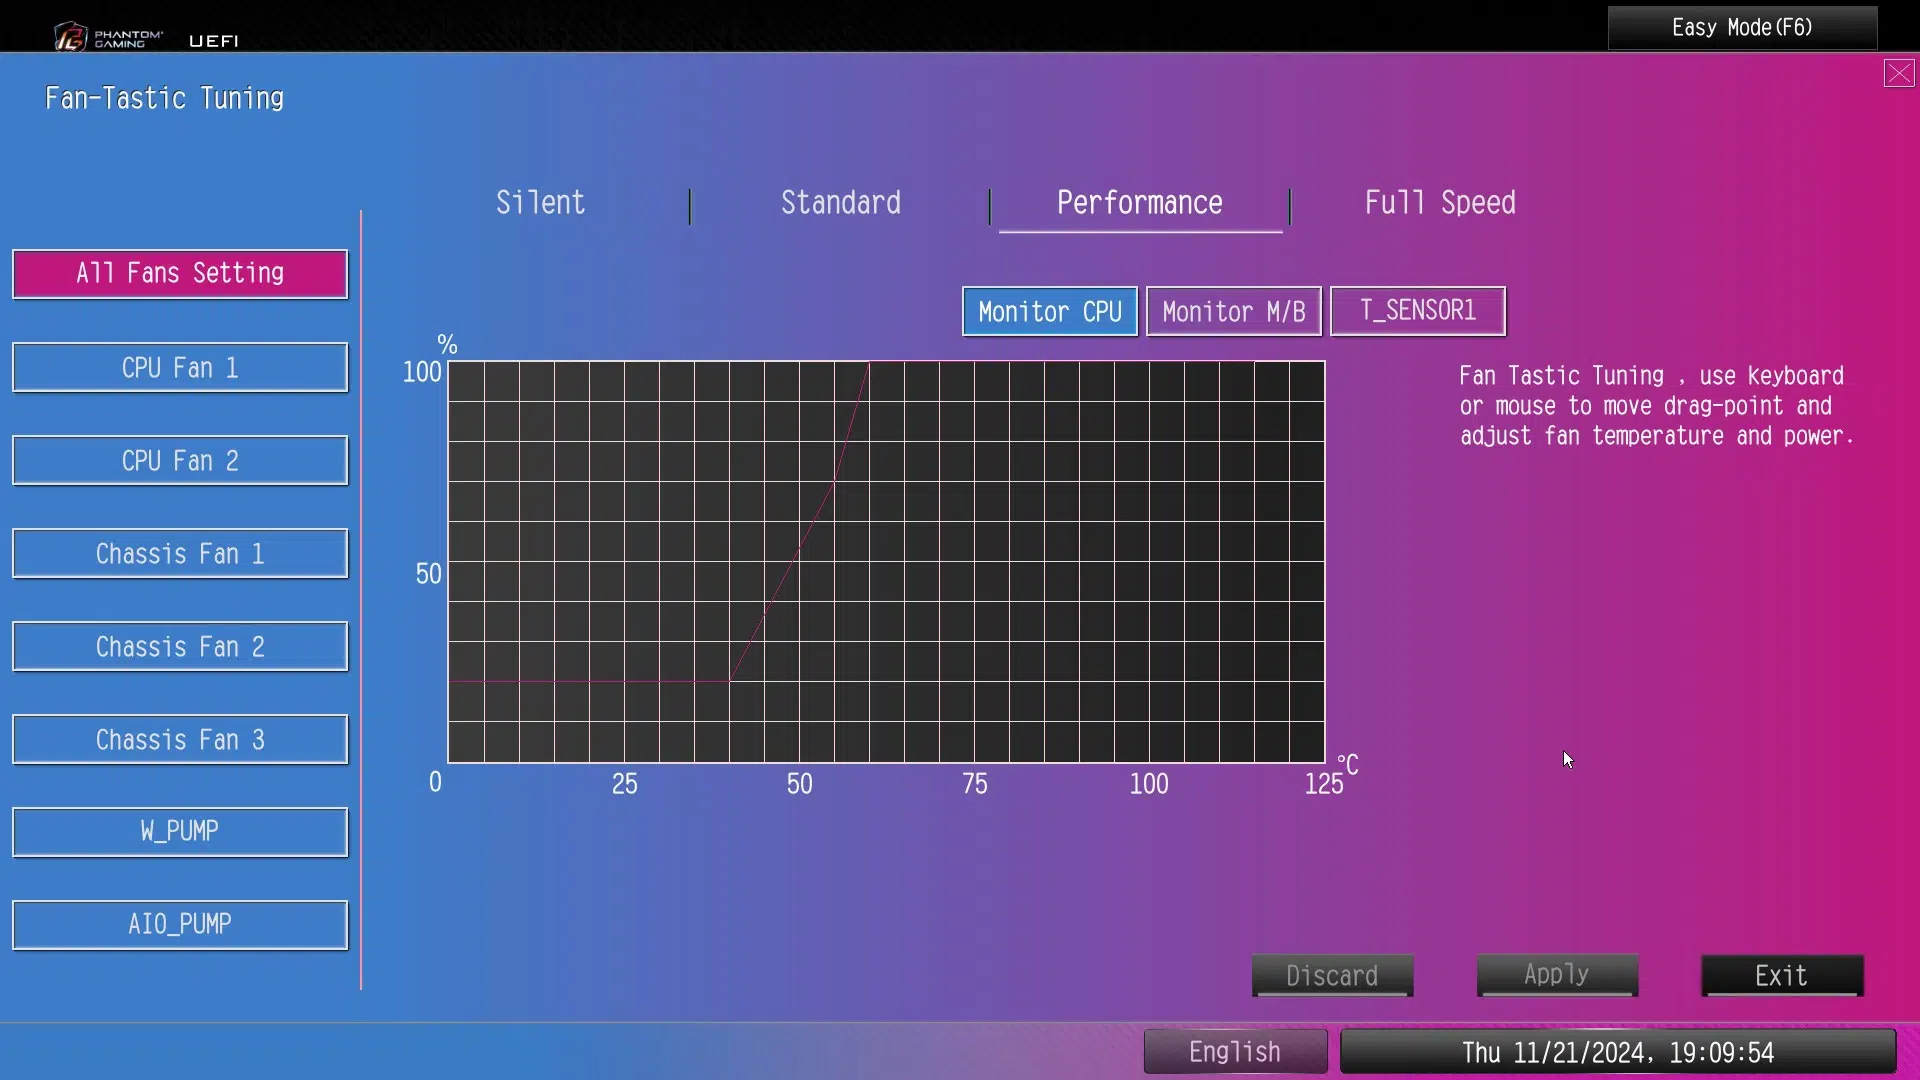
Task: Click the Exit button
Action: [x=1782, y=976]
